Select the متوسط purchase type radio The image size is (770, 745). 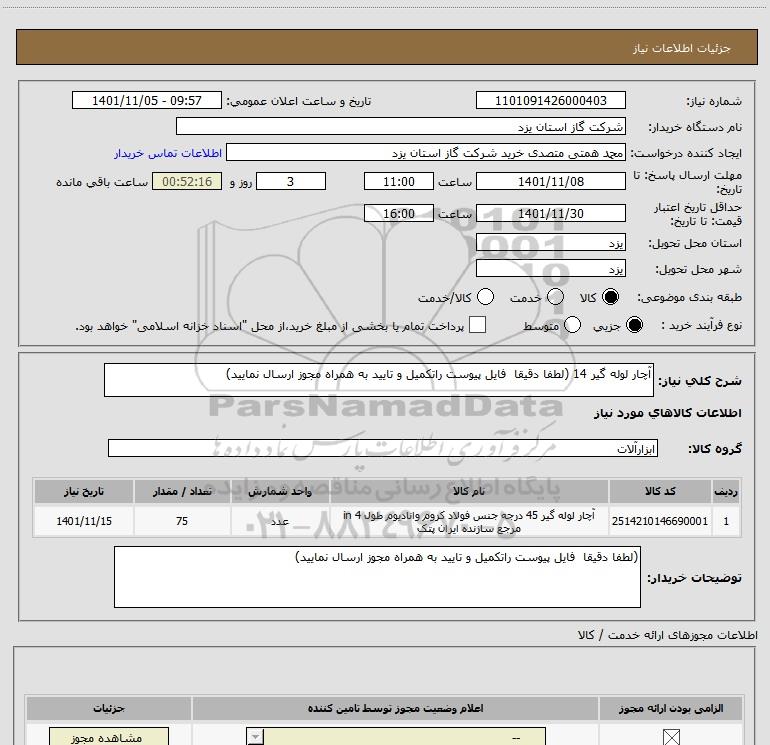(572, 325)
